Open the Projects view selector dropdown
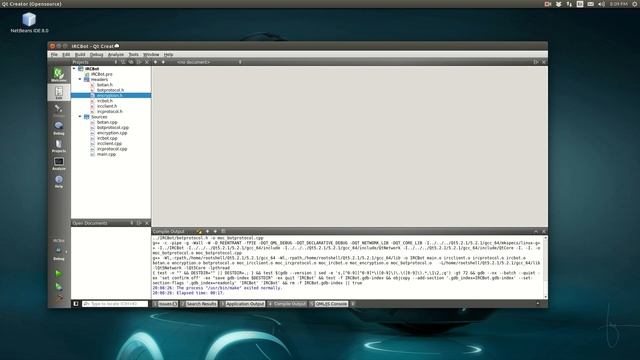This screenshot has height=360, width=640. pos(116,62)
